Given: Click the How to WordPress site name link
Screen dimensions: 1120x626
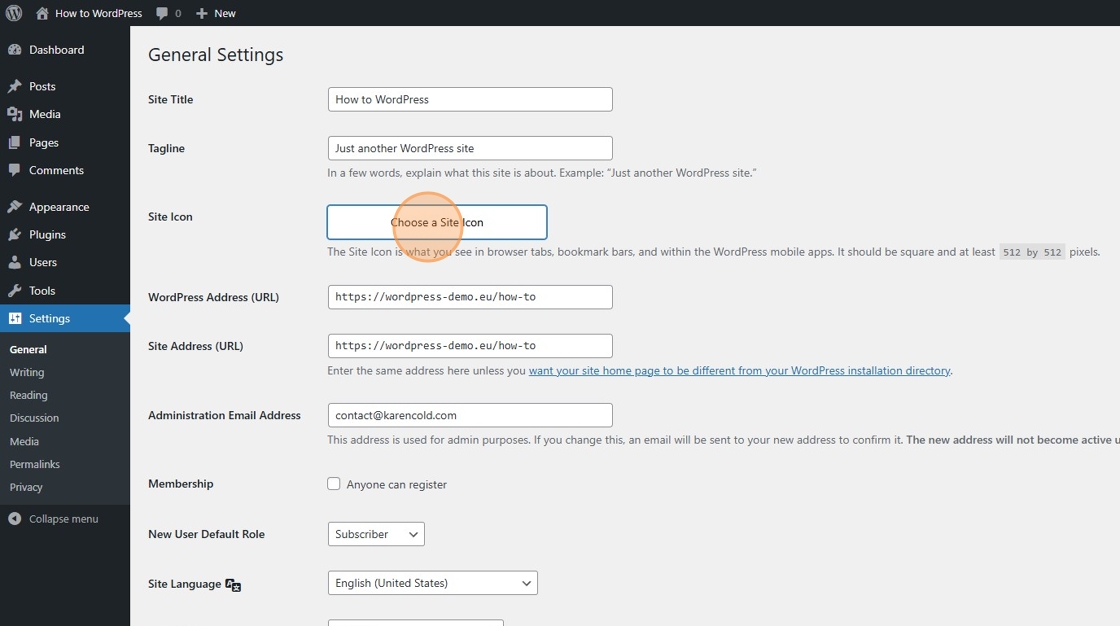Looking at the screenshot, I should pos(99,13).
